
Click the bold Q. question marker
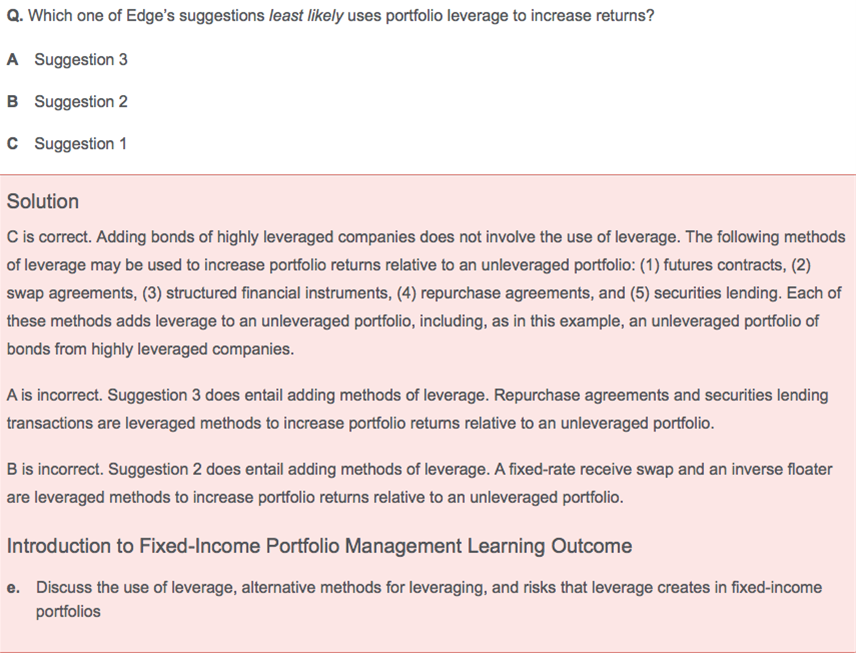[15, 16]
